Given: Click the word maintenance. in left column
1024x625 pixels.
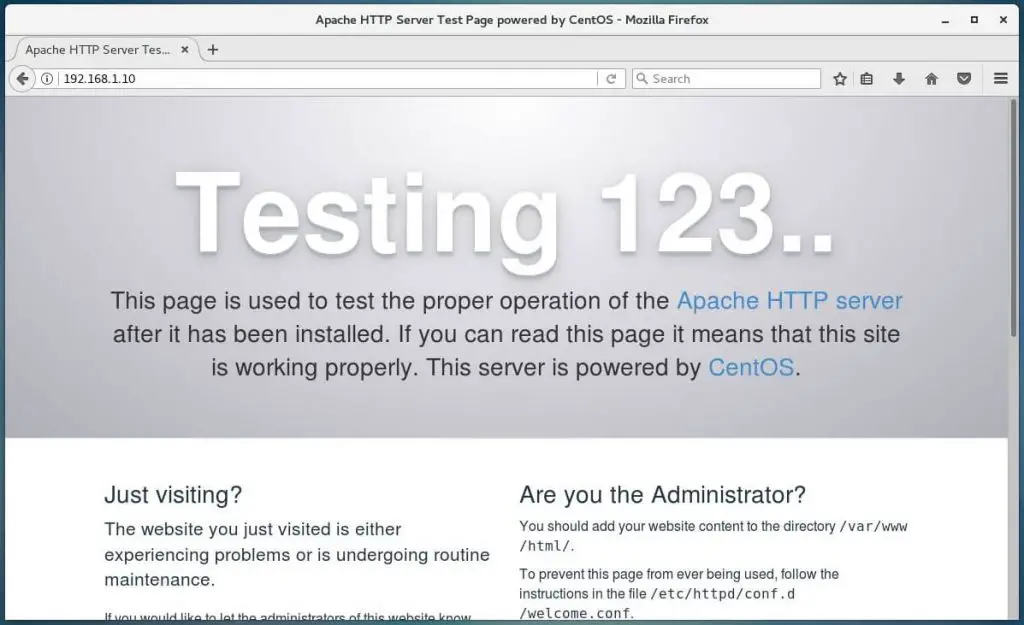Looking at the screenshot, I should [159, 580].
